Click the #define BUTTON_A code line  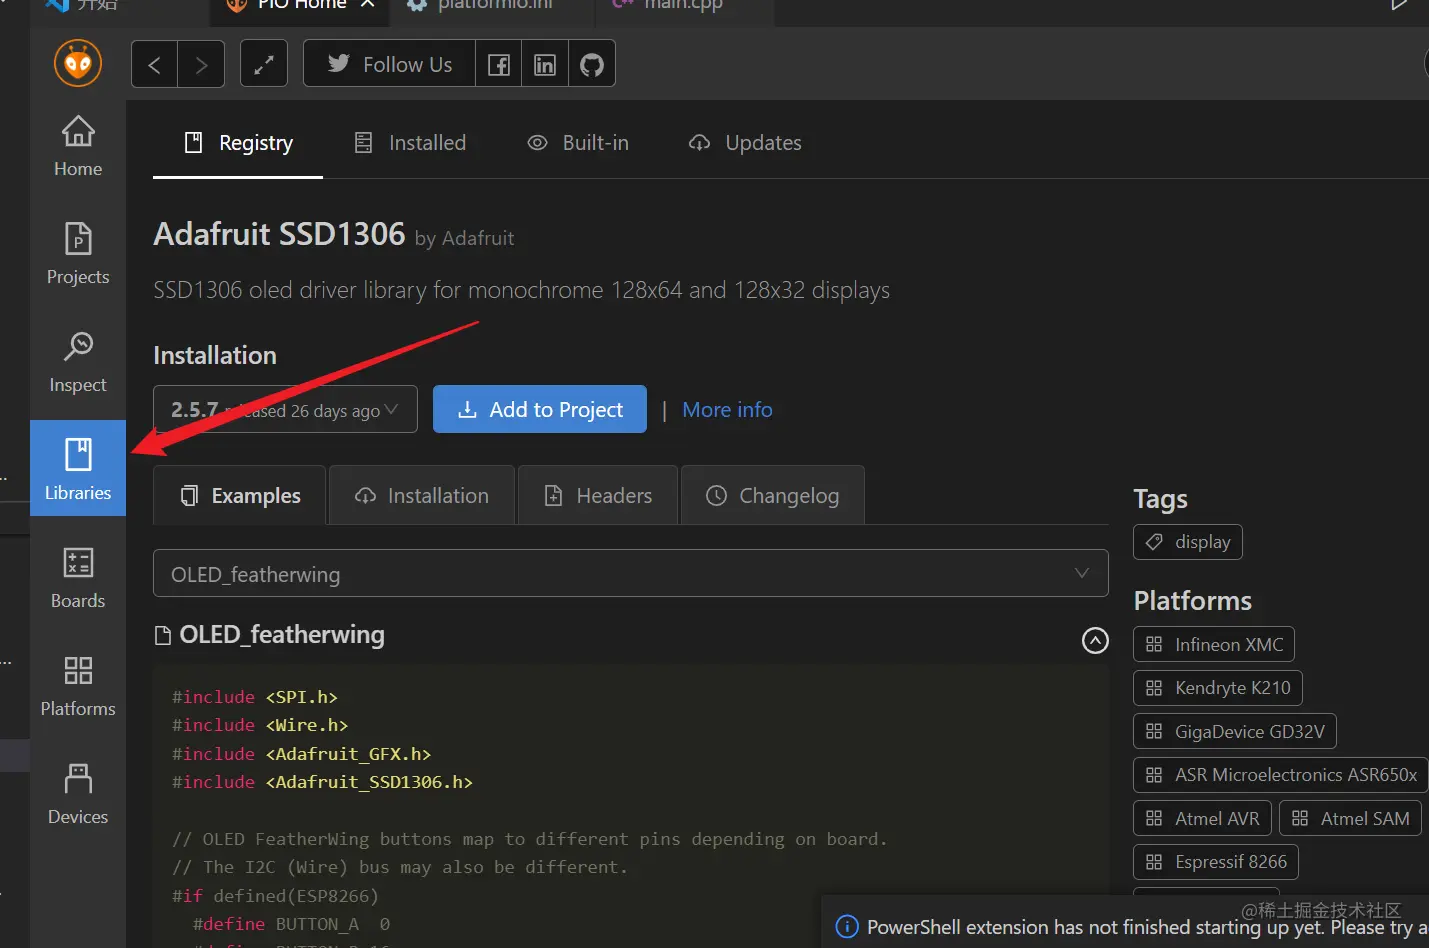pos(291,924)
